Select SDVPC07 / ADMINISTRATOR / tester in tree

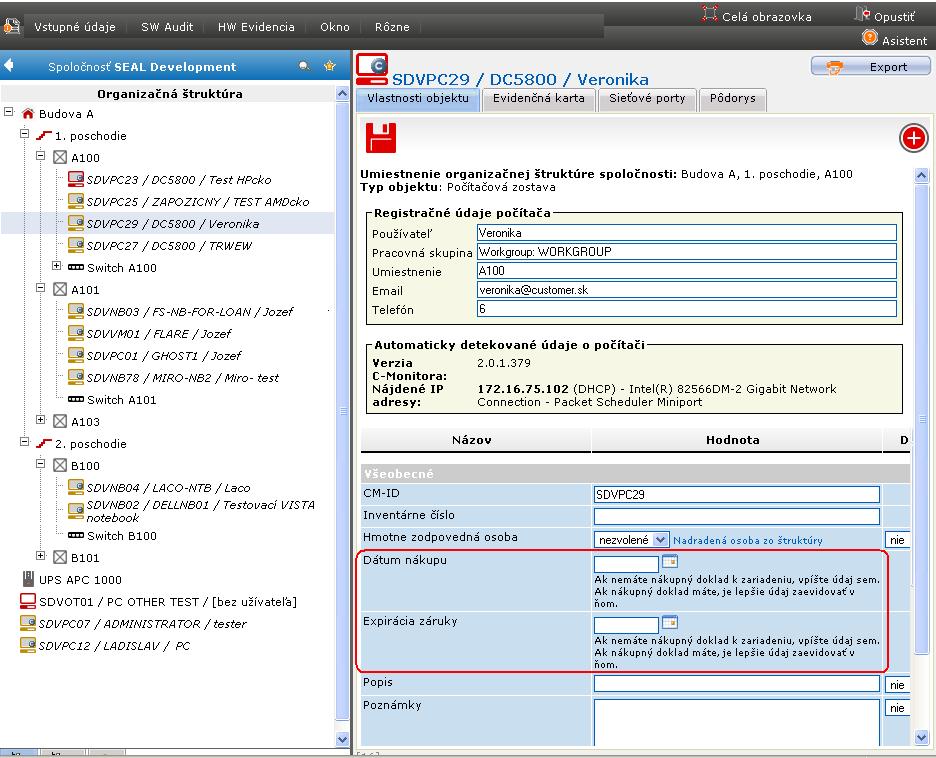[x=143, y=624]
